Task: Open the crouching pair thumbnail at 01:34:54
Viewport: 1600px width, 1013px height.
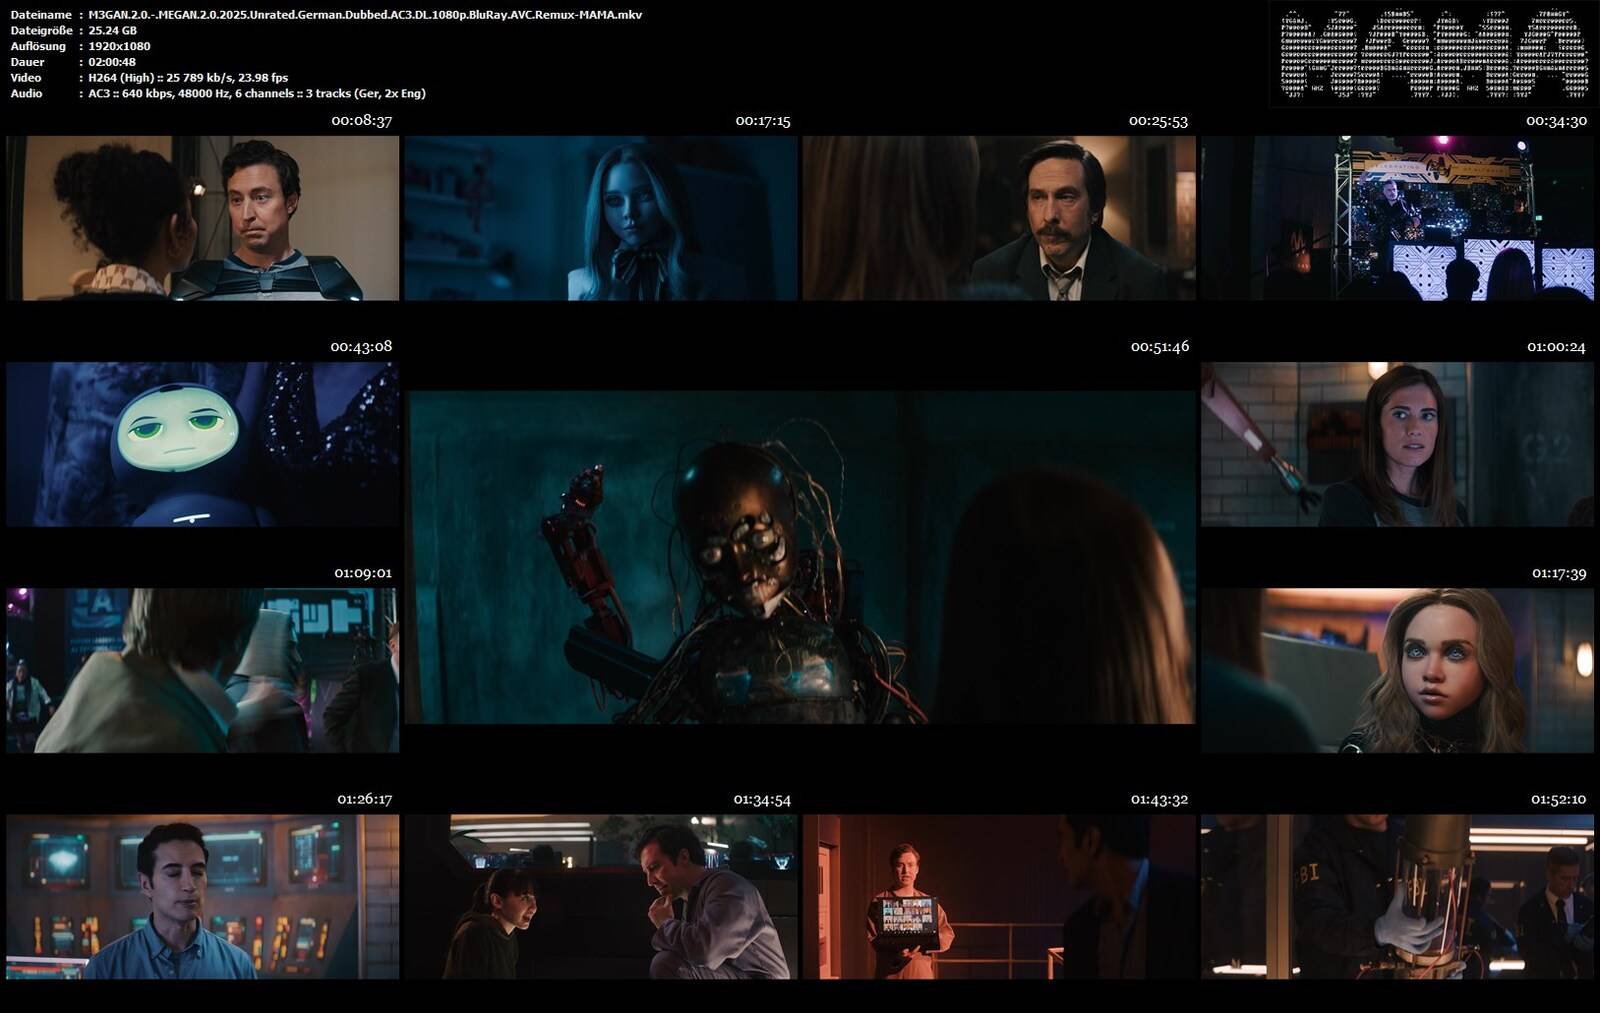Action: click(601, 896)
